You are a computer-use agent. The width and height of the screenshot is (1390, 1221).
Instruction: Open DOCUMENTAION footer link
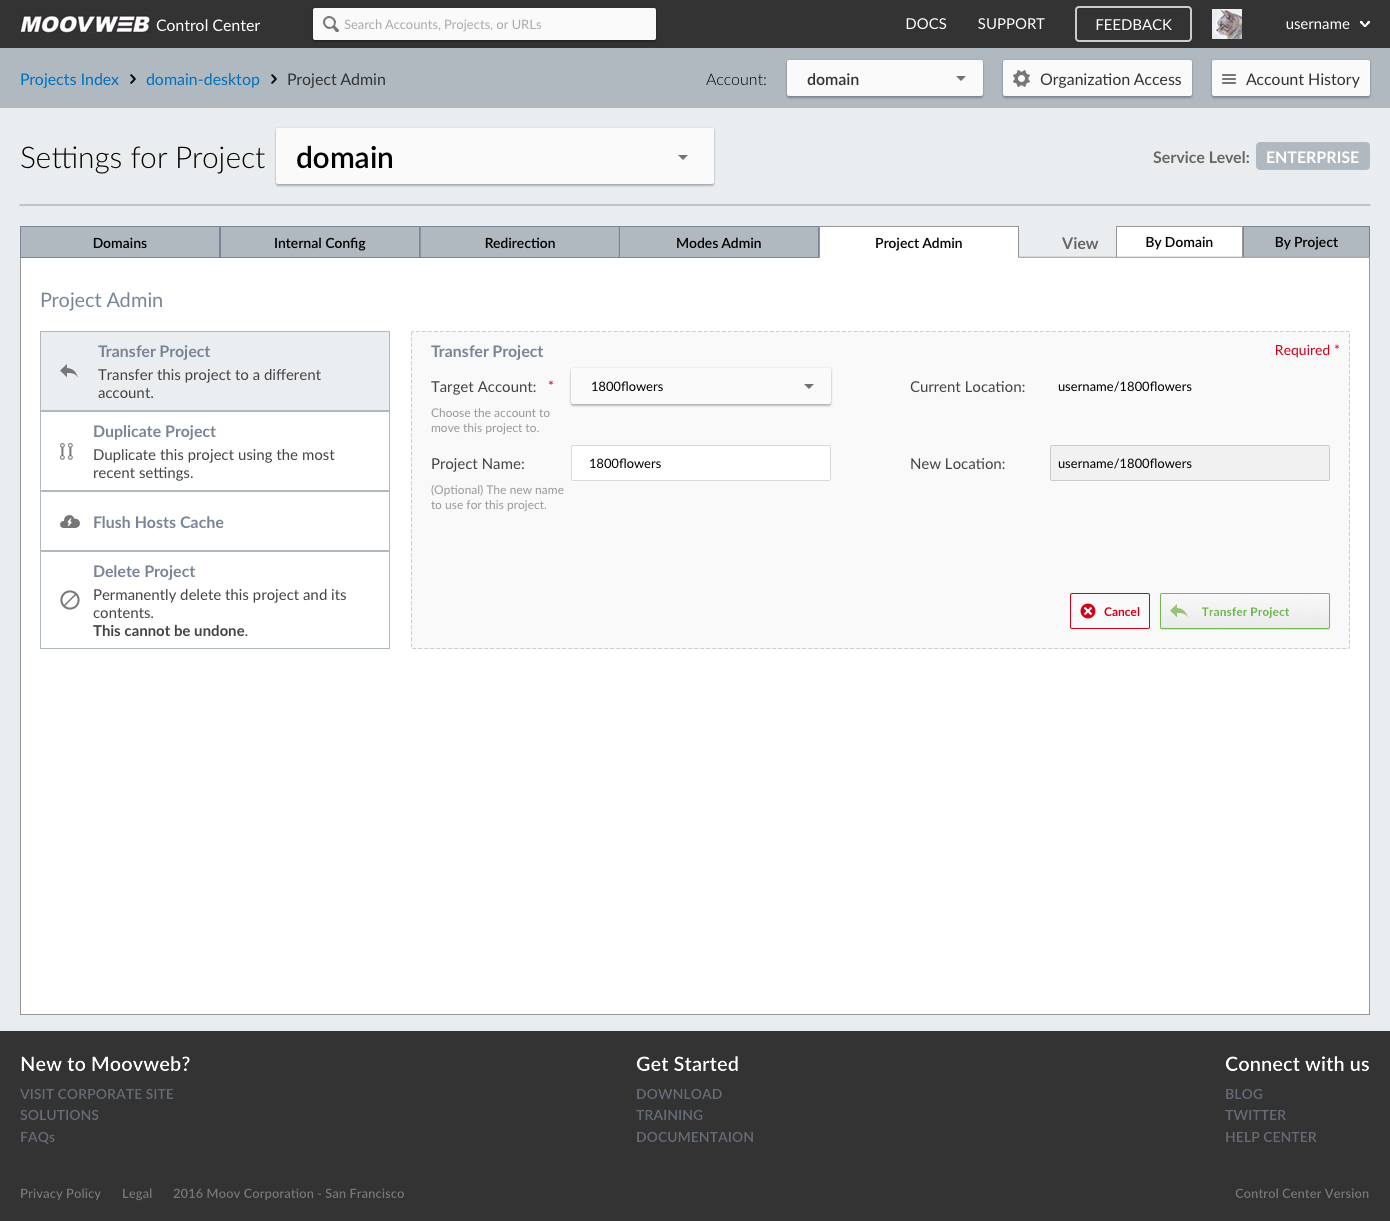(x=695, y=1137)
